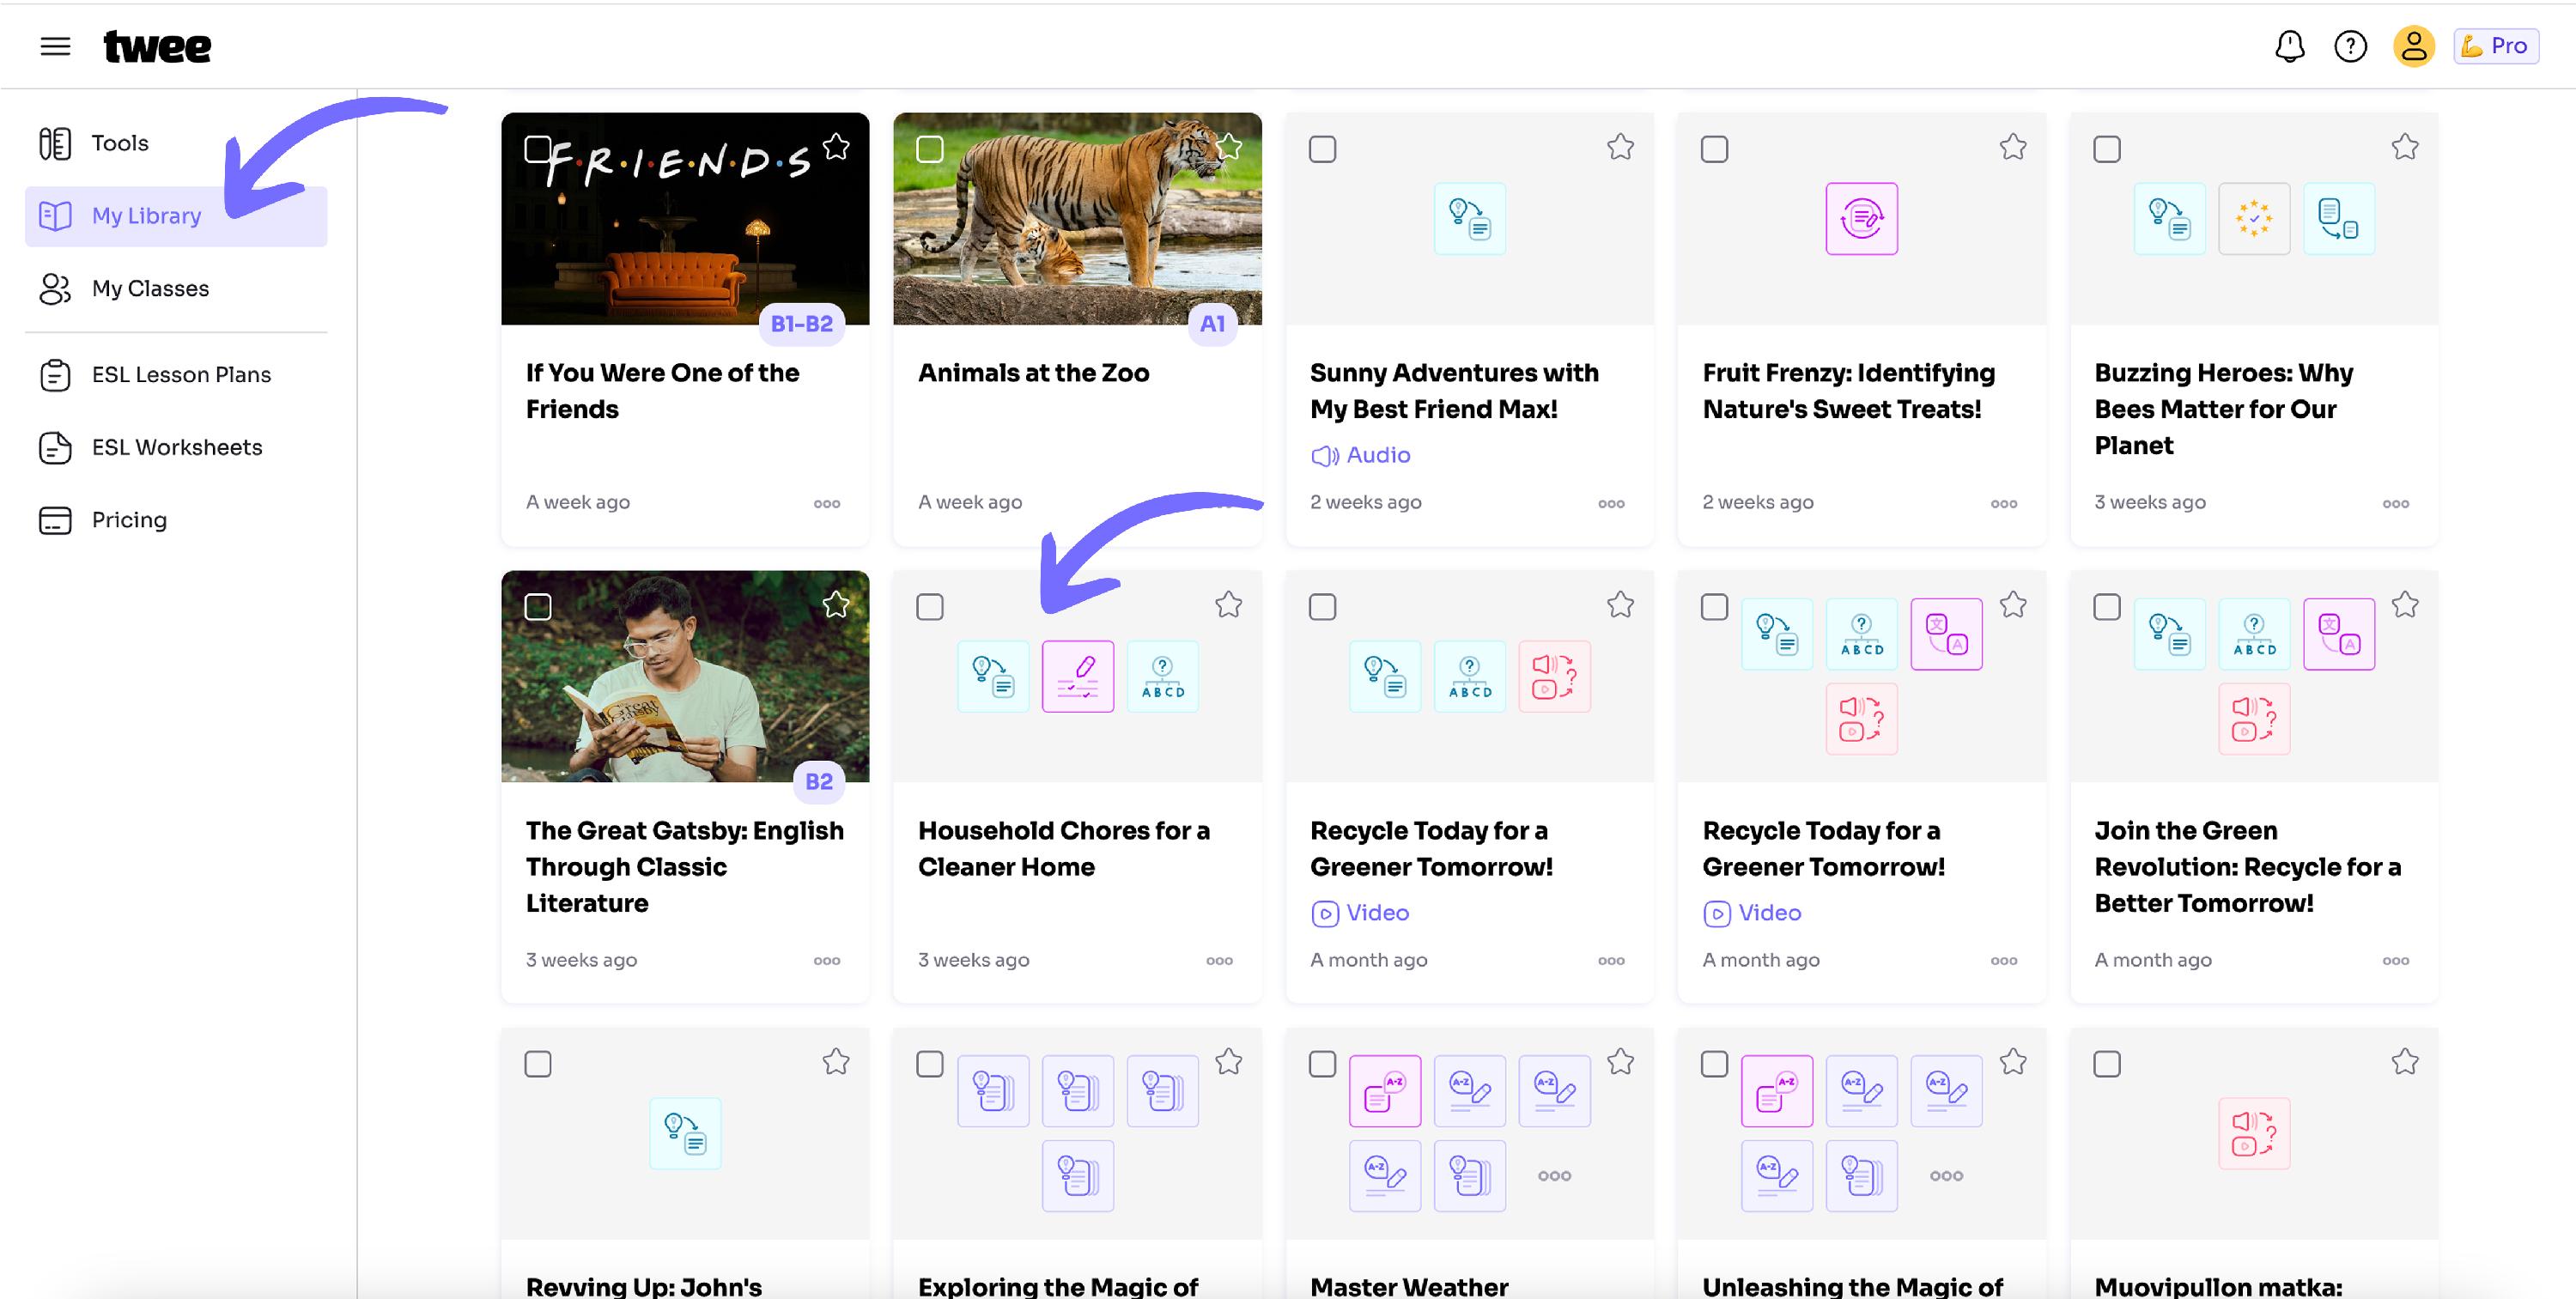Star the Household Chores lesson
2576x1299 pixels.
pyautogui.click(x=1229, y=605)
